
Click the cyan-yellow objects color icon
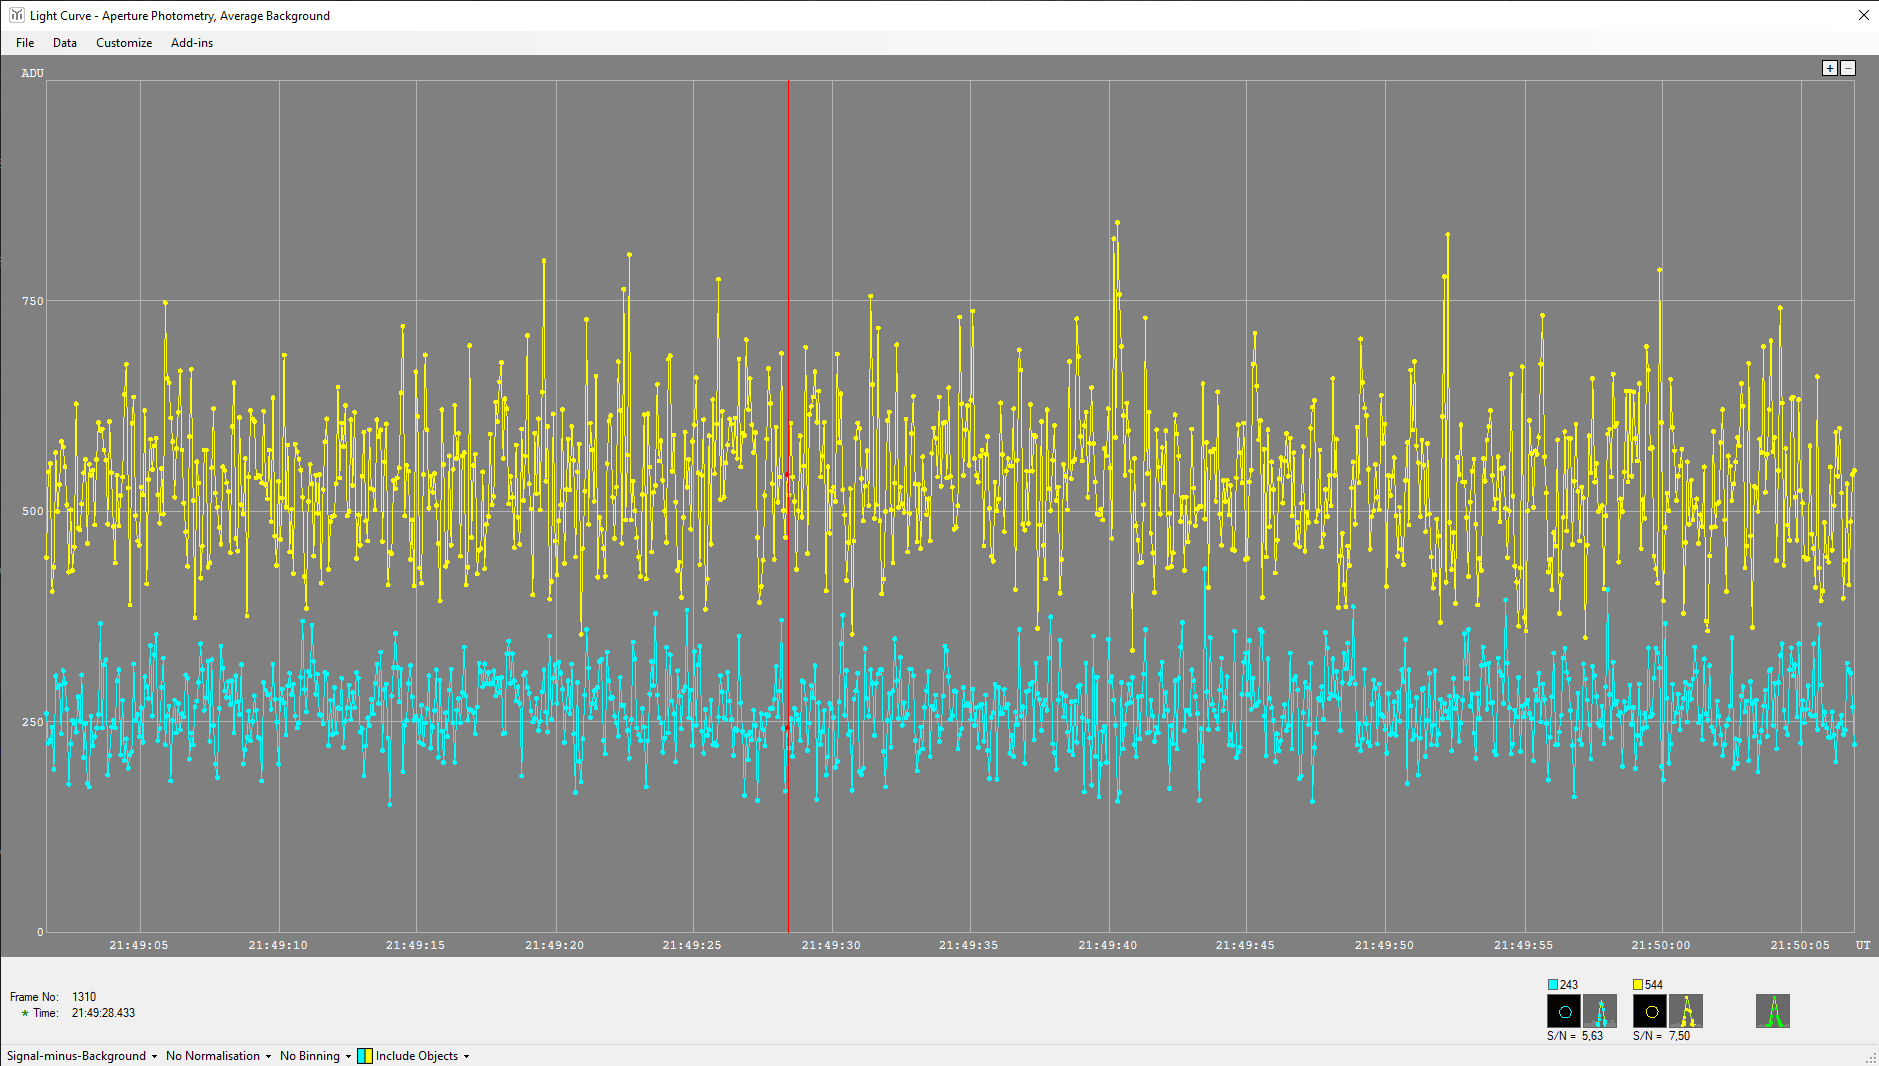coord(365,1056)
